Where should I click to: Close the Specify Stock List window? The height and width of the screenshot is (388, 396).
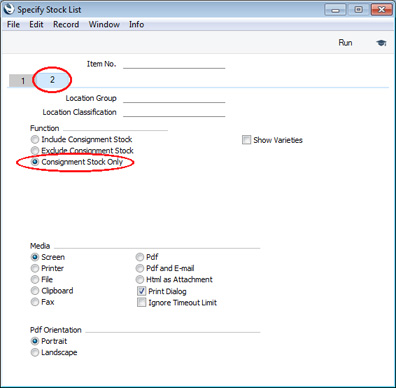pos(382,10)
